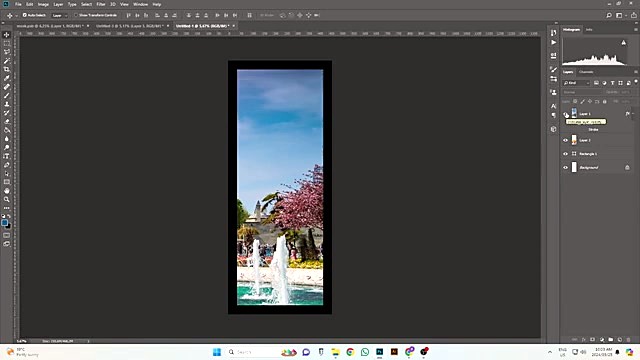Click the foreground color swatch
Viewport: 640px width, 360px height.
coord(4,222)
